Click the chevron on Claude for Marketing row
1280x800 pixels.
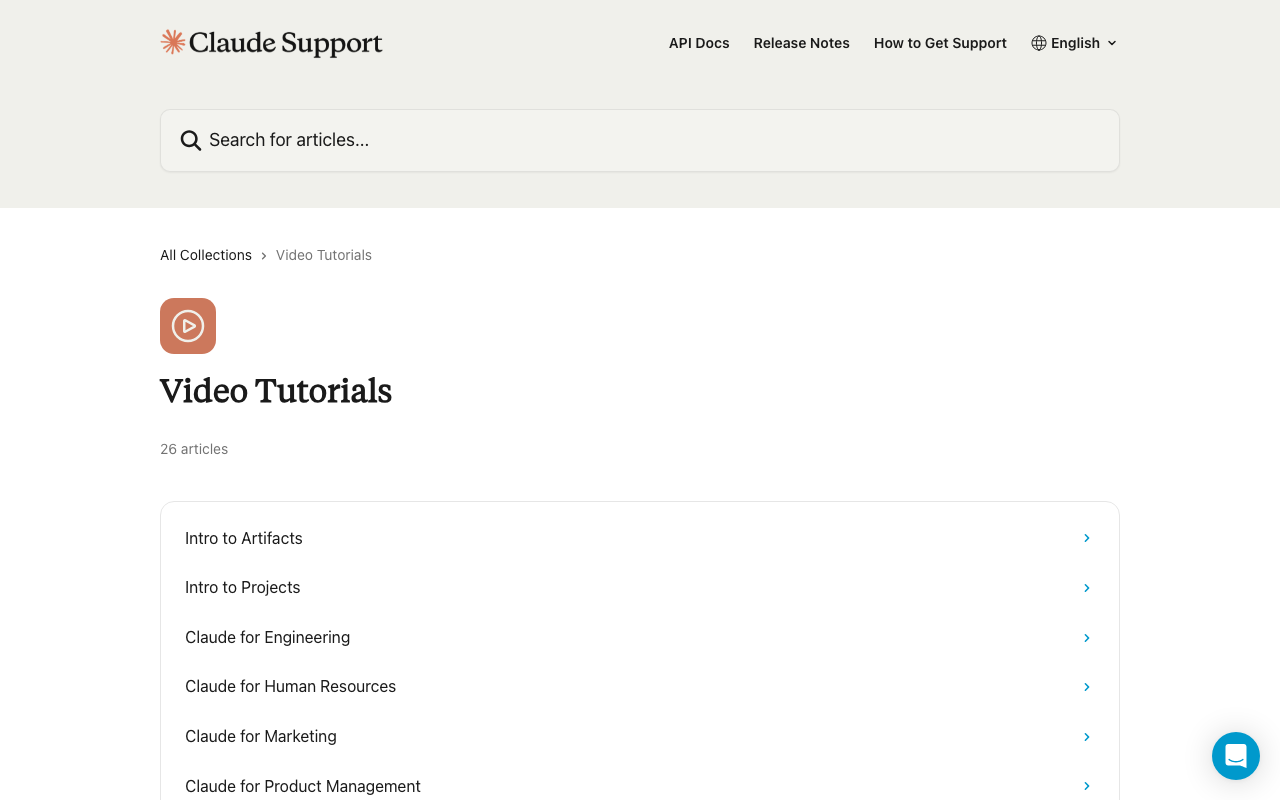(1087, 737)
